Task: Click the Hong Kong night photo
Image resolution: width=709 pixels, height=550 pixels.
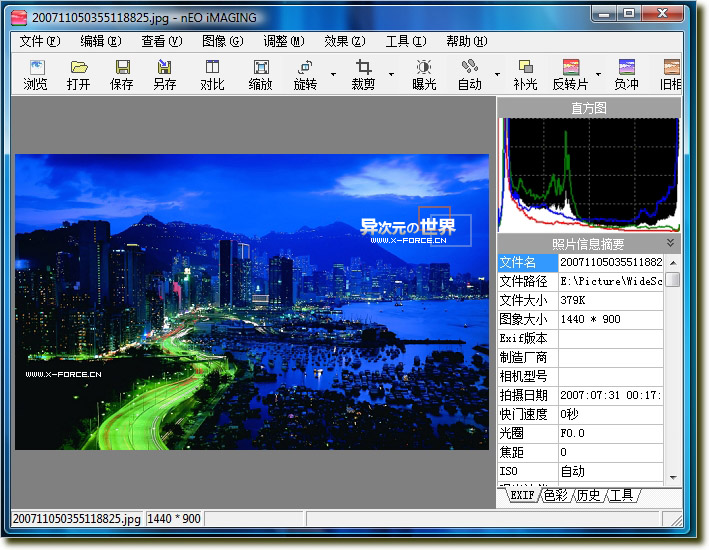Action: pyautogui.click(x=252, y=302)
